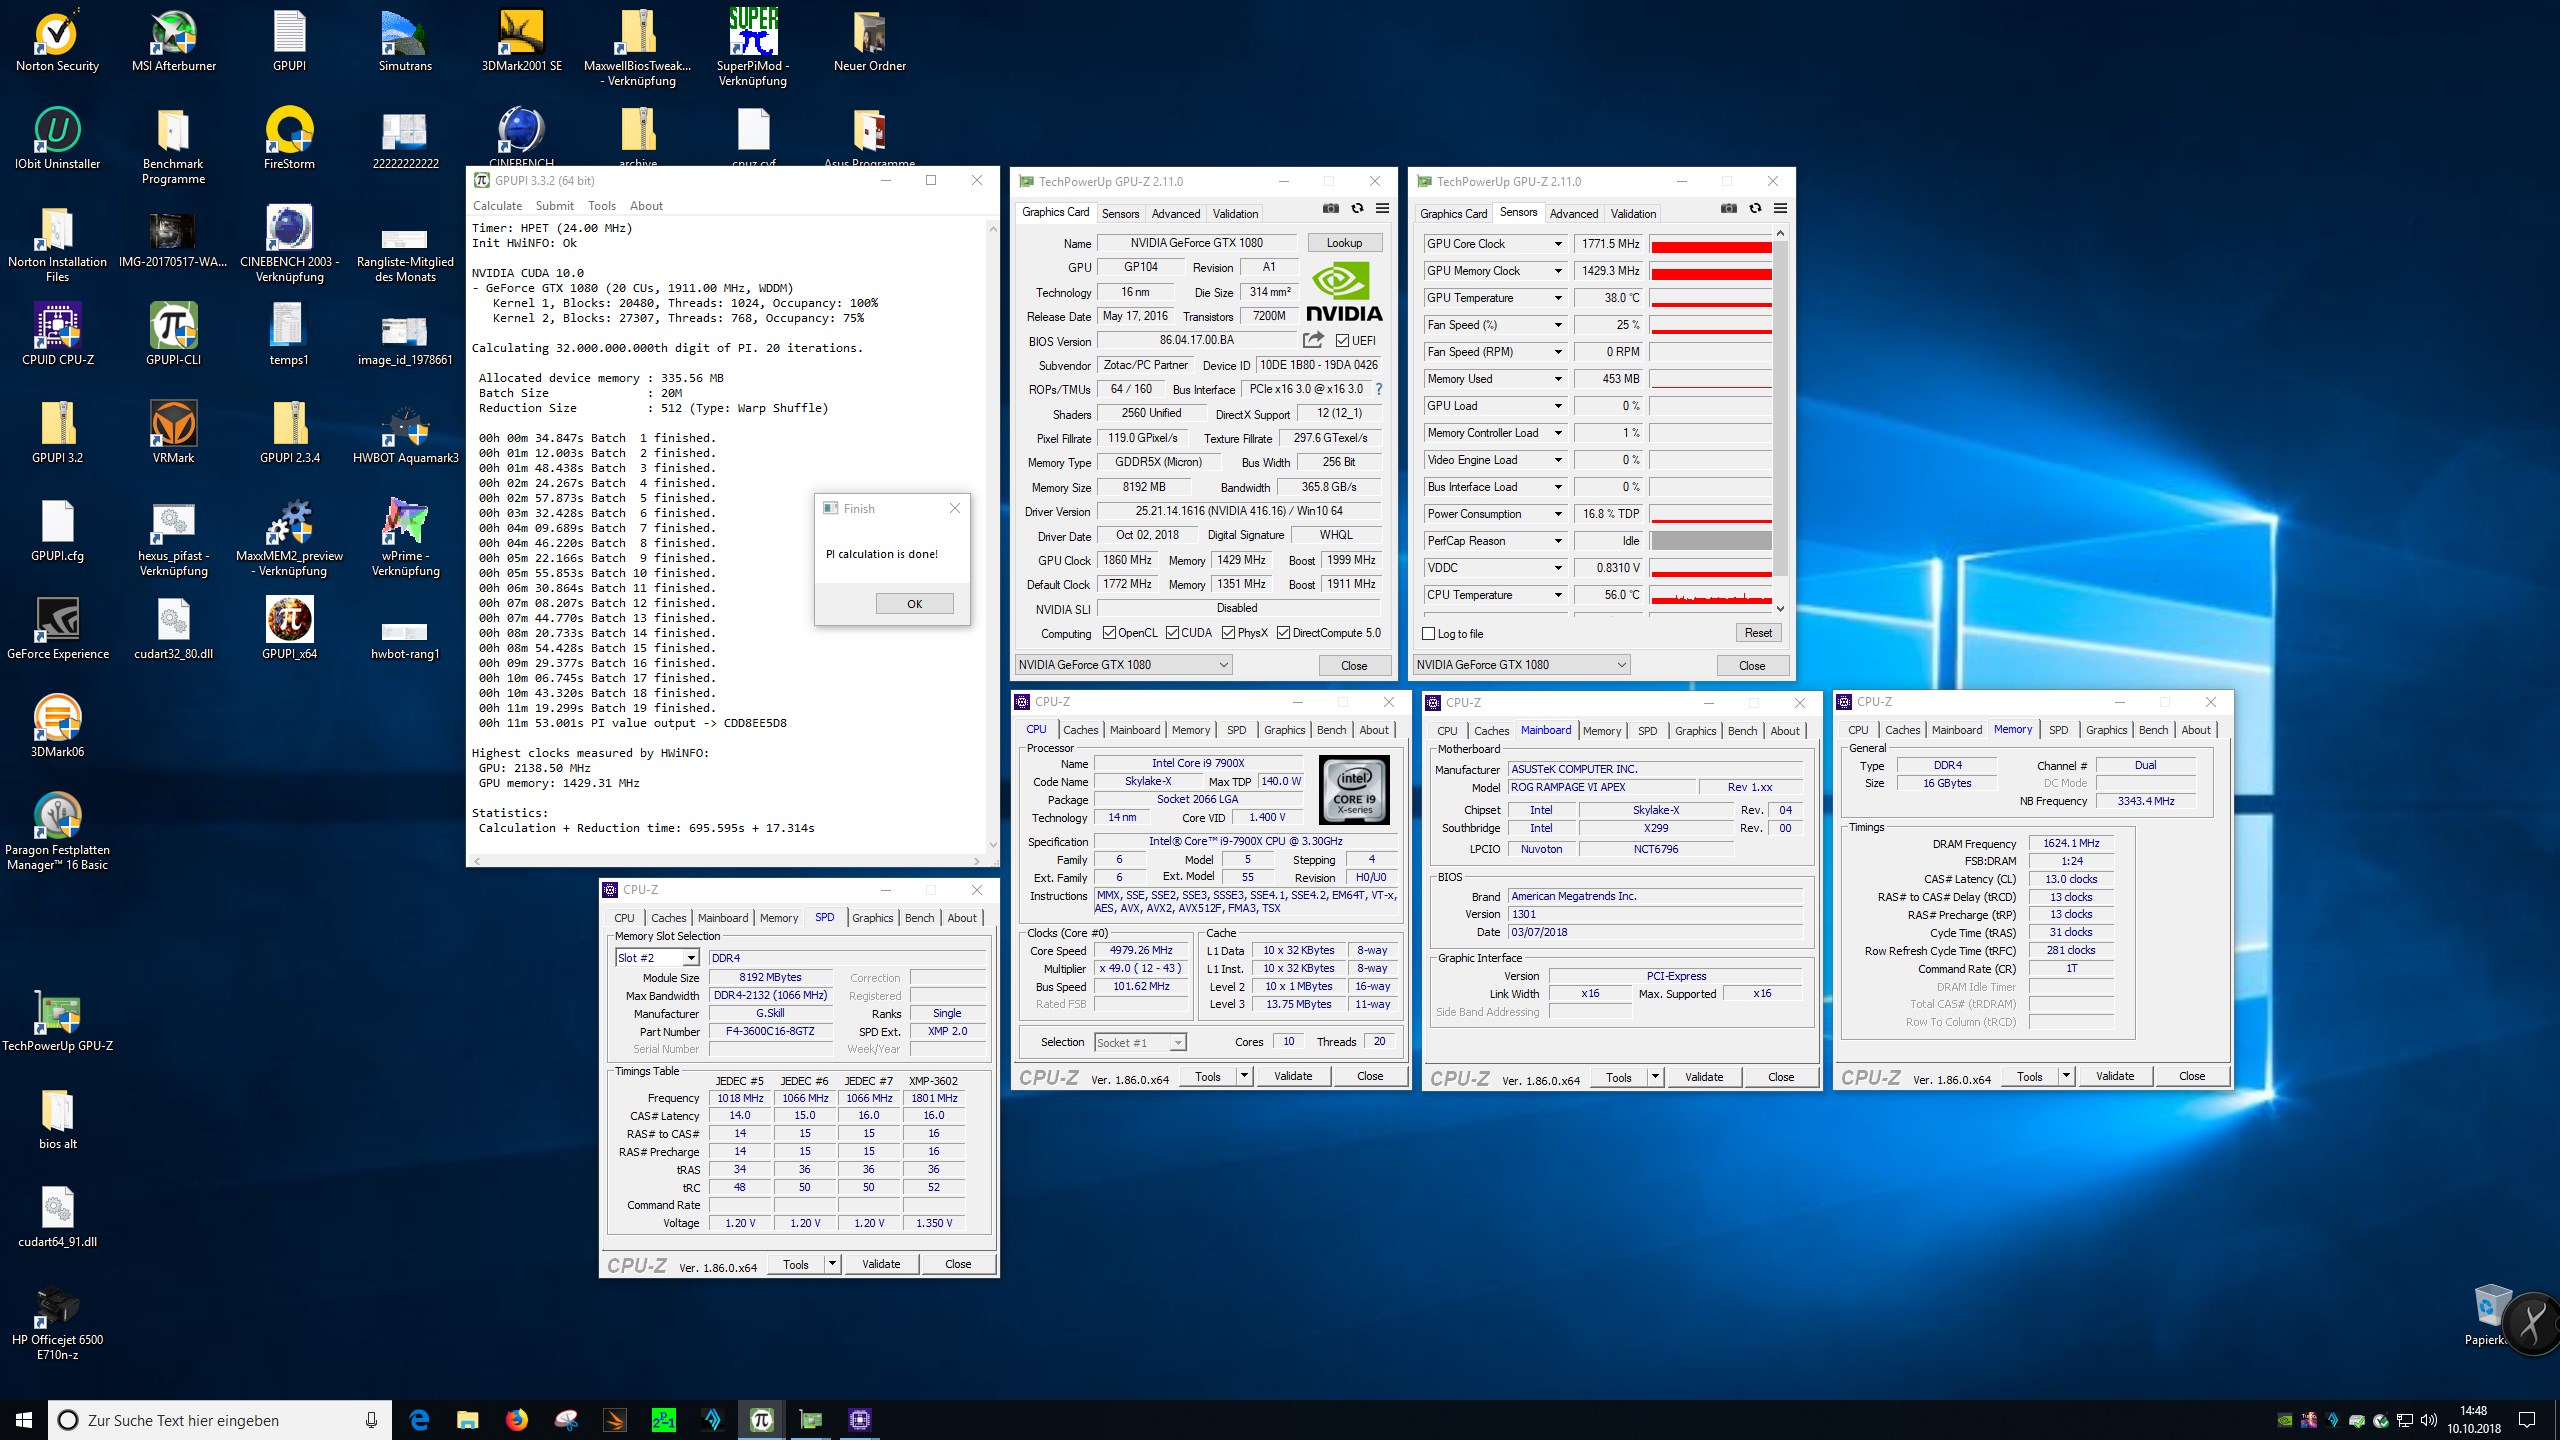Open Firefox from taskbar

[x=516, y=1420]
